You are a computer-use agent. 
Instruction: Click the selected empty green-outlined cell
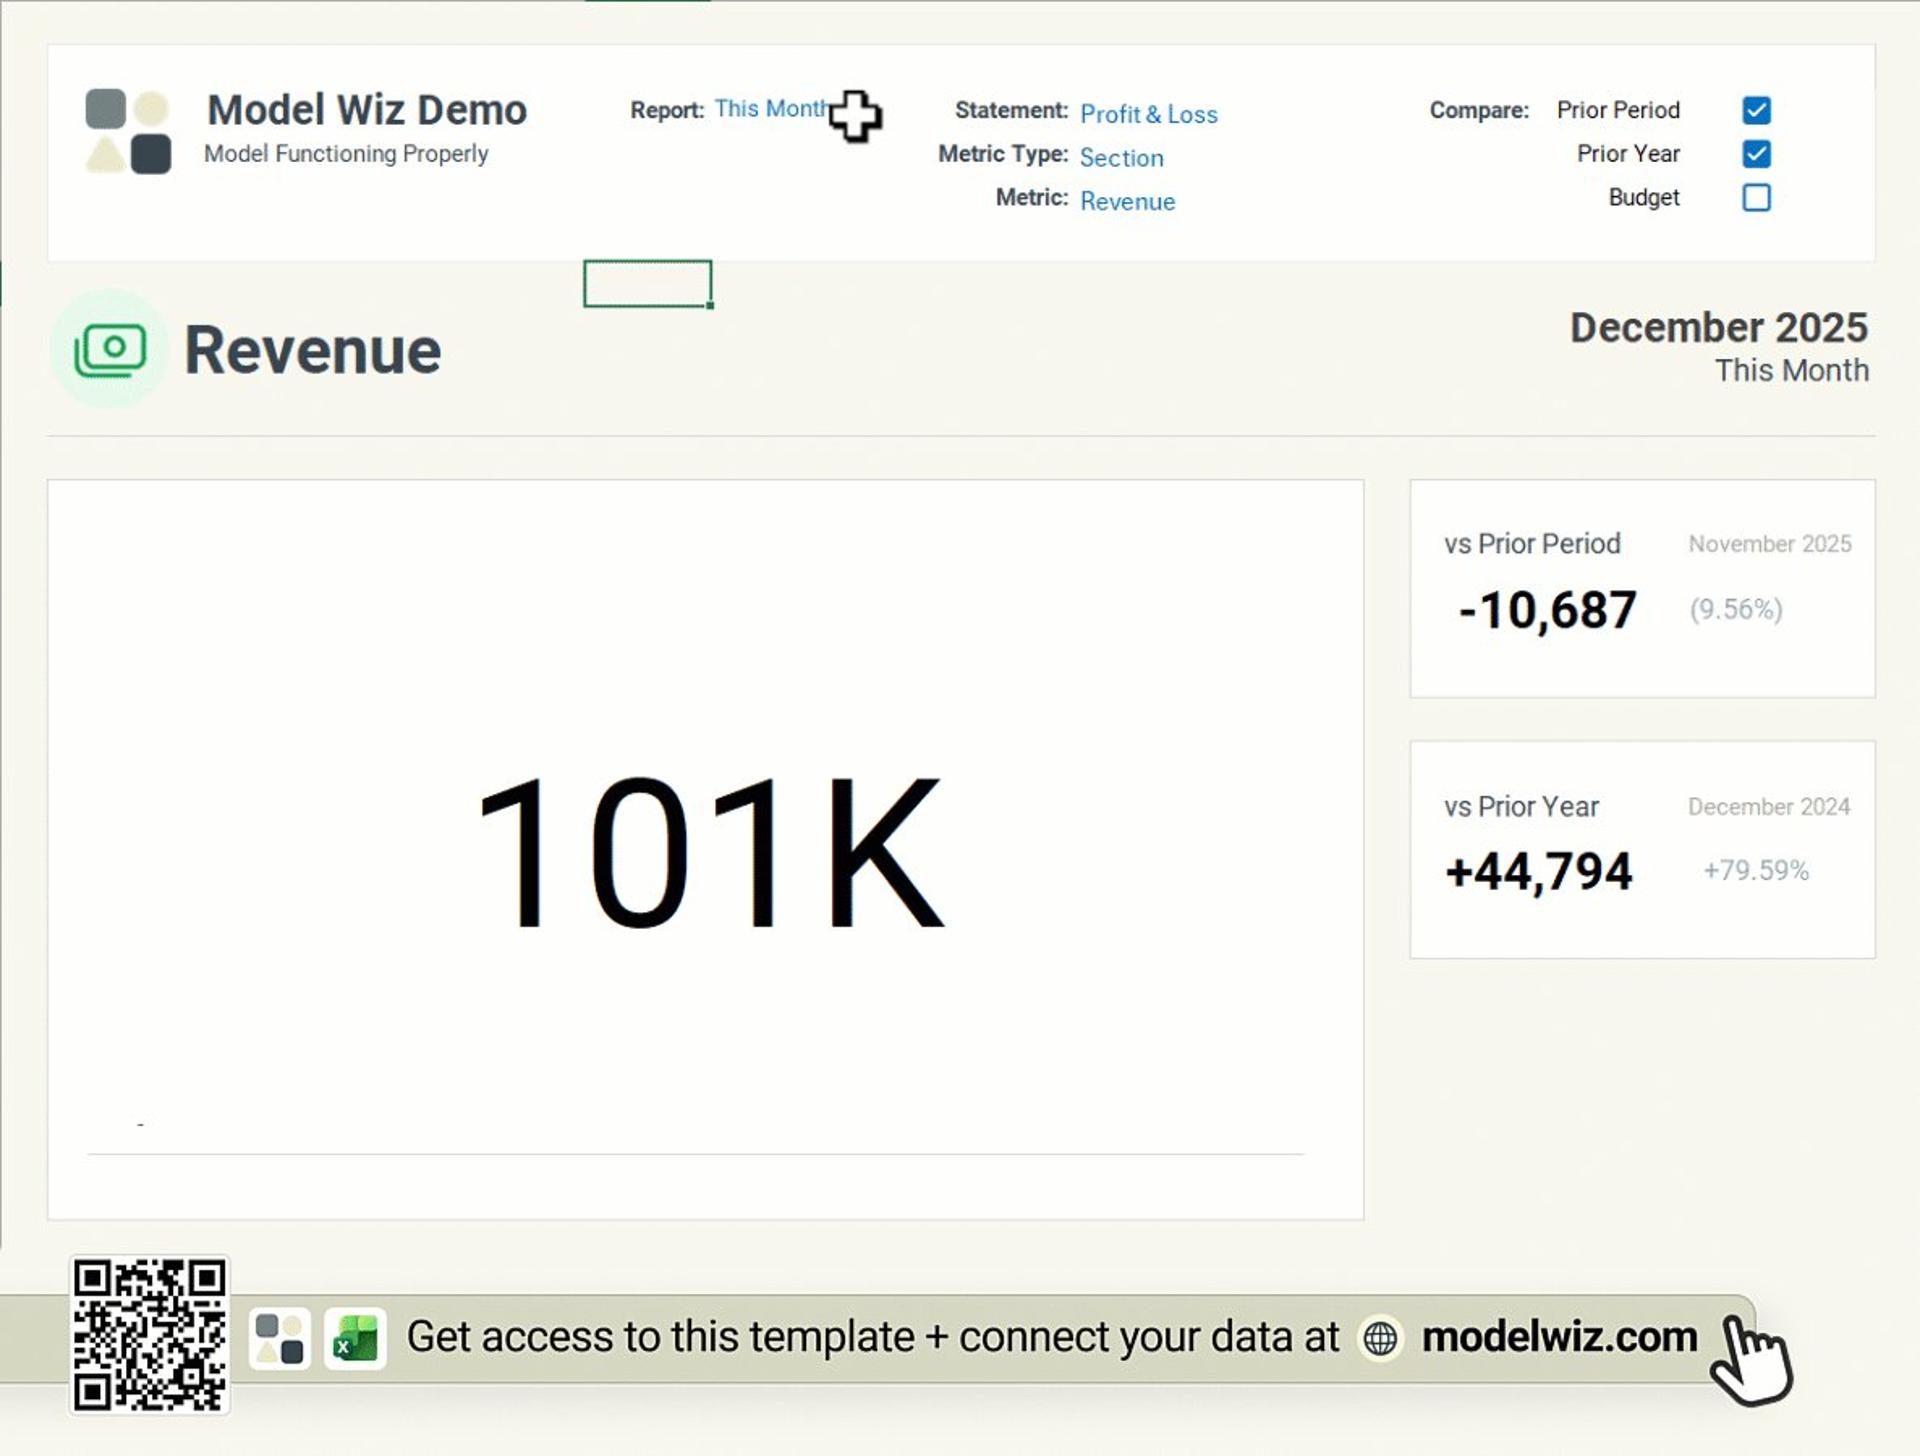pyautogui.click(x=647, y=284)
